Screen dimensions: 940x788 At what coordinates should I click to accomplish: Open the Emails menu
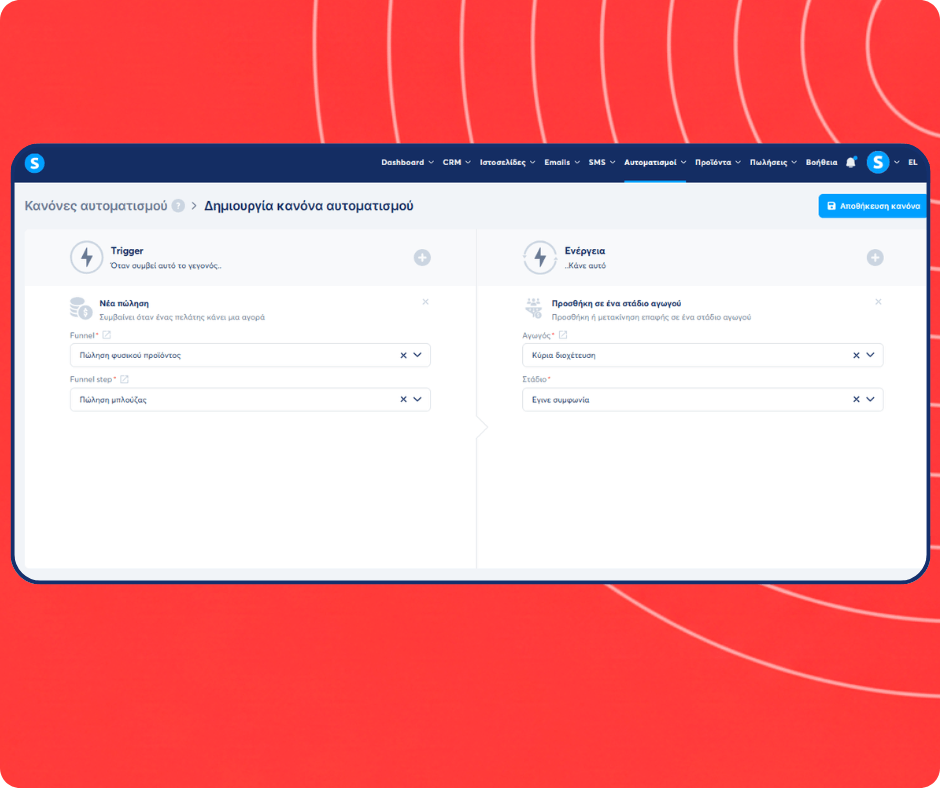coord(562,163)
